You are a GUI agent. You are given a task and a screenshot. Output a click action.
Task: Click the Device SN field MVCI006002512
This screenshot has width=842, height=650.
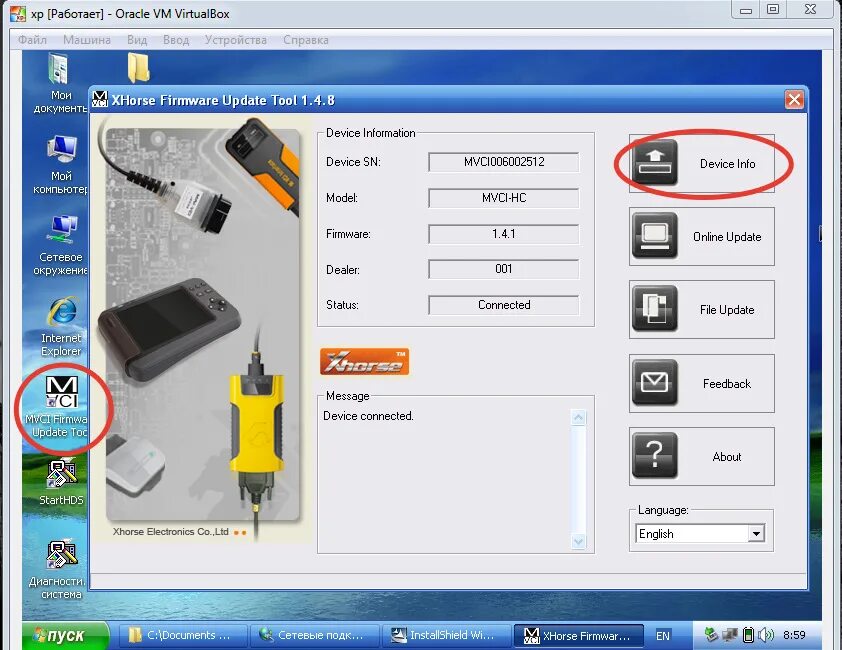504,162
